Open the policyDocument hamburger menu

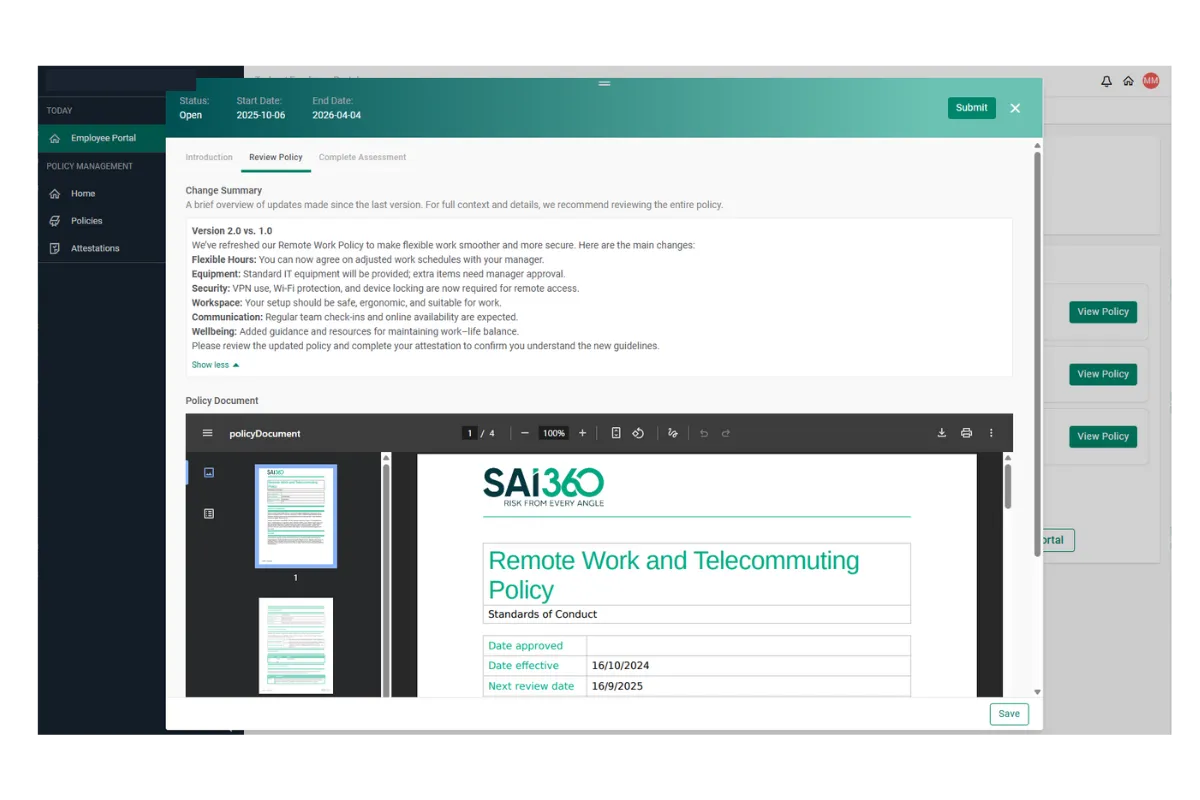(207, 433)
